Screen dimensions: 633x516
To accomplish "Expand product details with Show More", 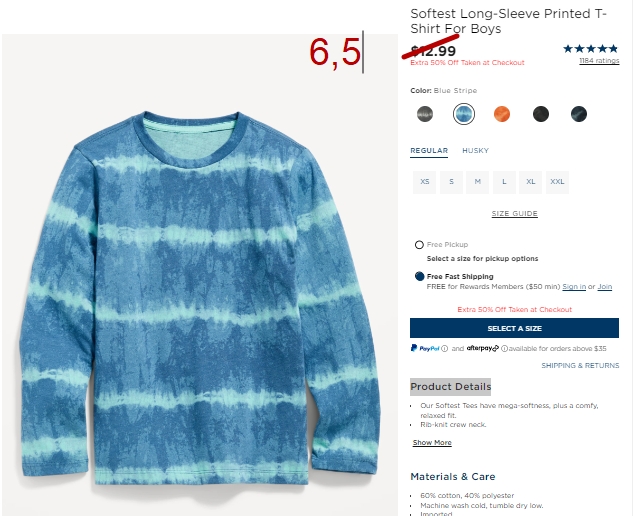I will [432, 443].
